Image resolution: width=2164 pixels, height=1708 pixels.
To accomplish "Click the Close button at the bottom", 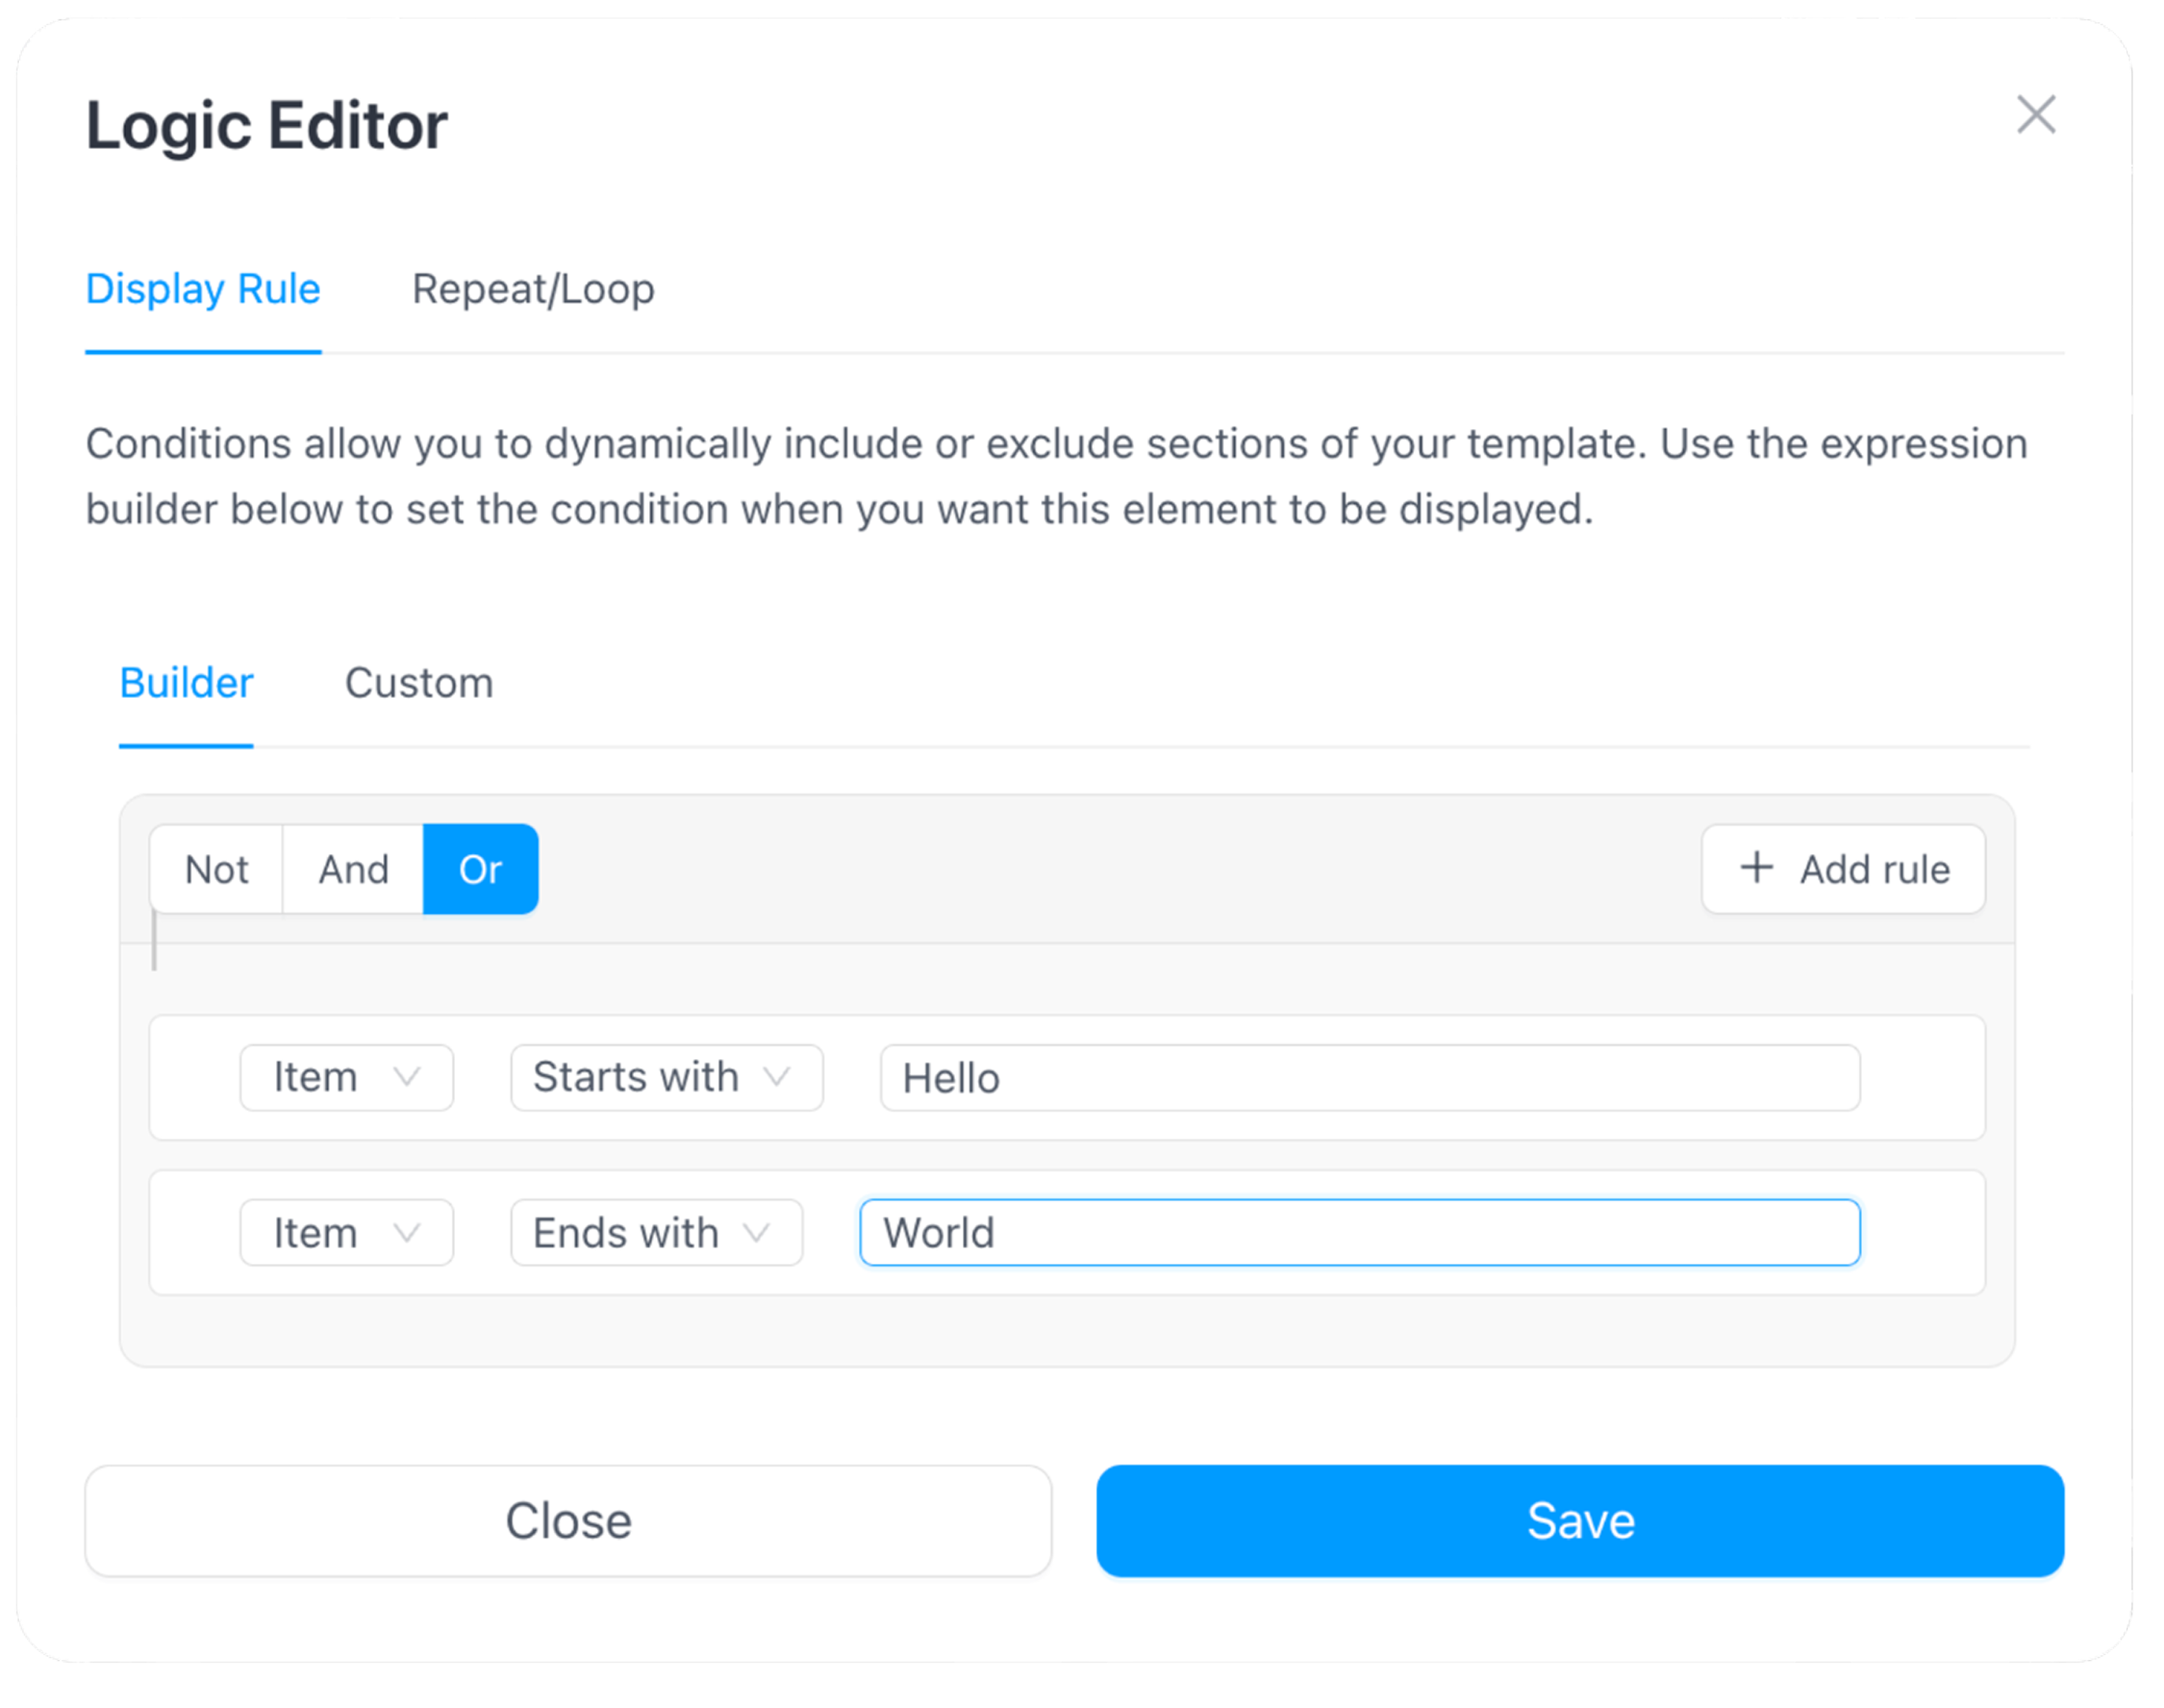I will tap(568, 1520).
